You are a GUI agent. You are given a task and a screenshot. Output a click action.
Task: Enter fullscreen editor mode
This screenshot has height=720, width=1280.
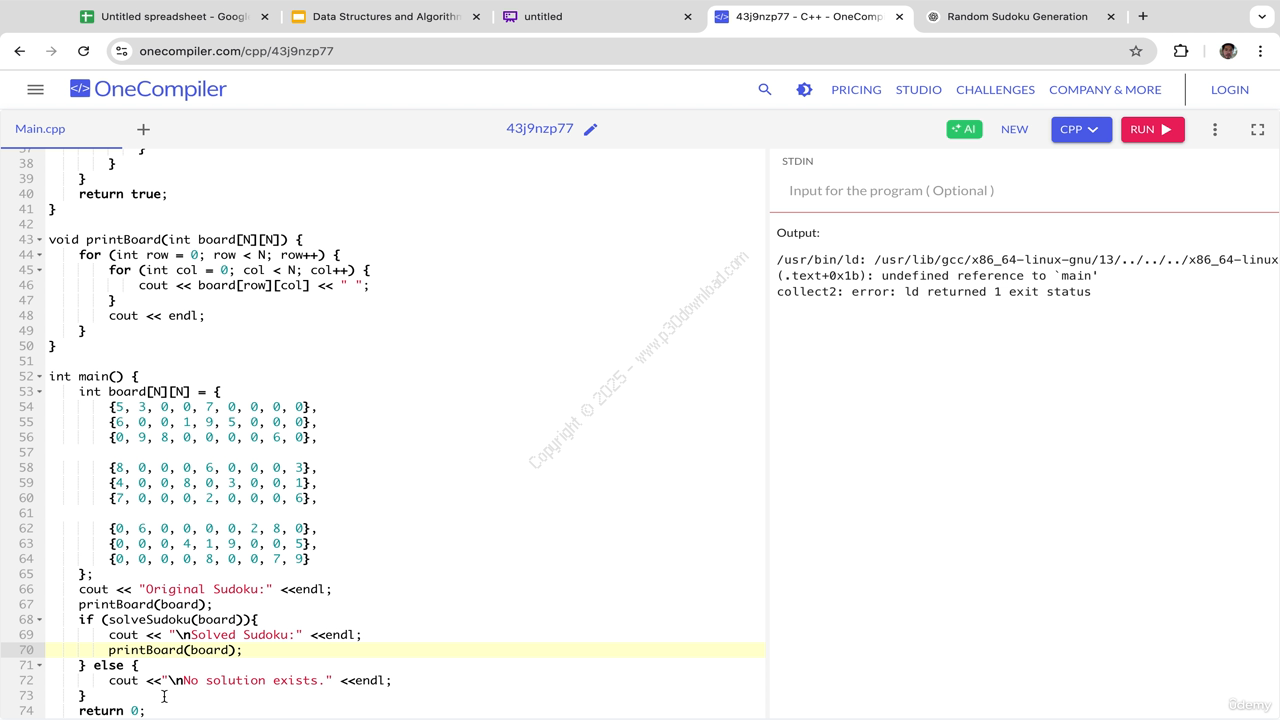coord(1258,129)
